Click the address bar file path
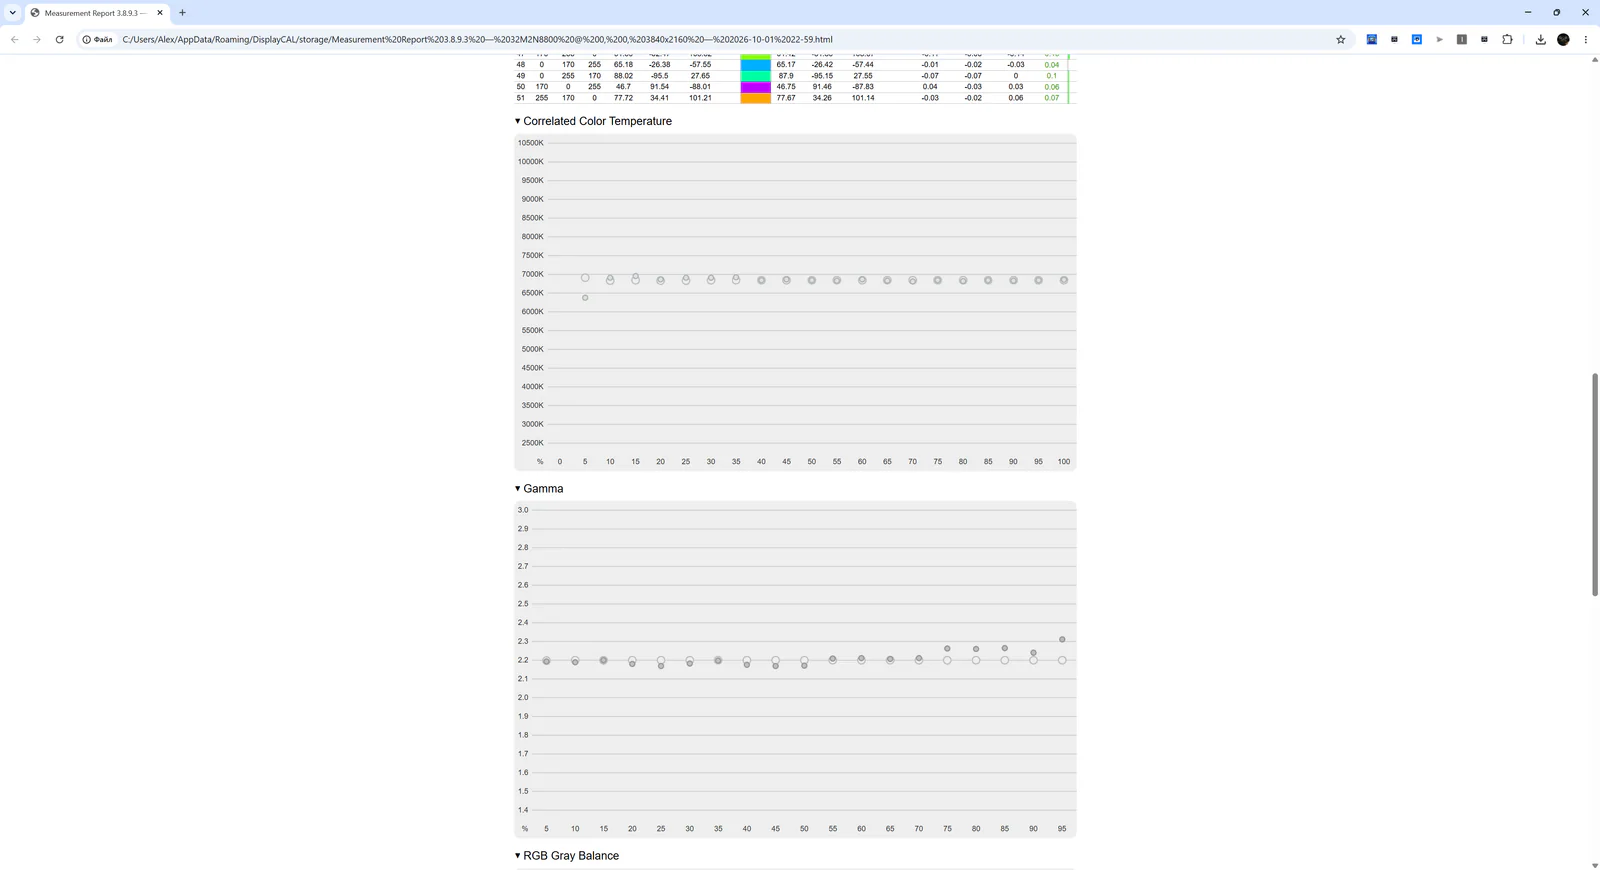Screen dimensions: 1600x870 coord(477,40)
